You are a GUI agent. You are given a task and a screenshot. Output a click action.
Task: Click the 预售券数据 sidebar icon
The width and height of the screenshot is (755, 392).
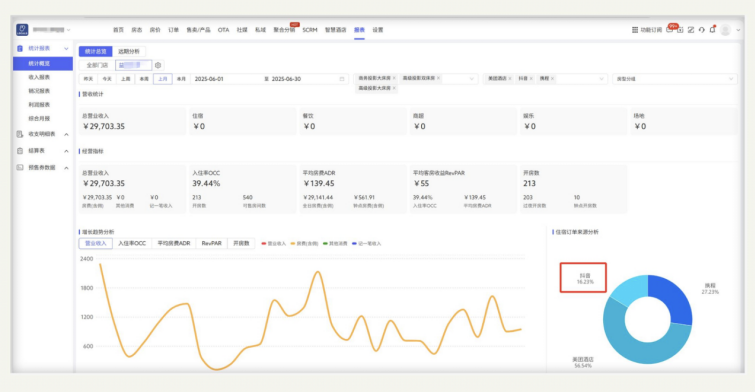20,168
